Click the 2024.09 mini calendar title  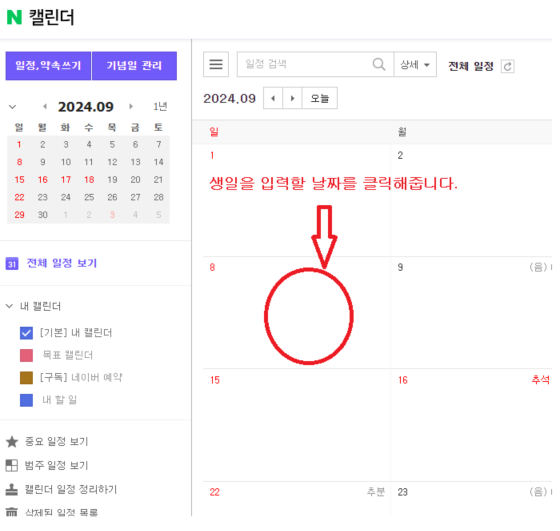[x=86, y=107]
